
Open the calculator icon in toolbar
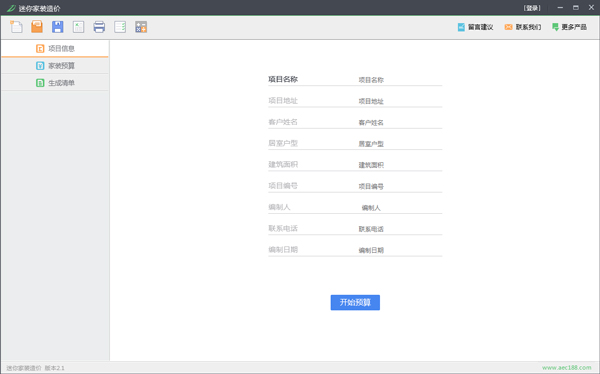pos(141,27)
